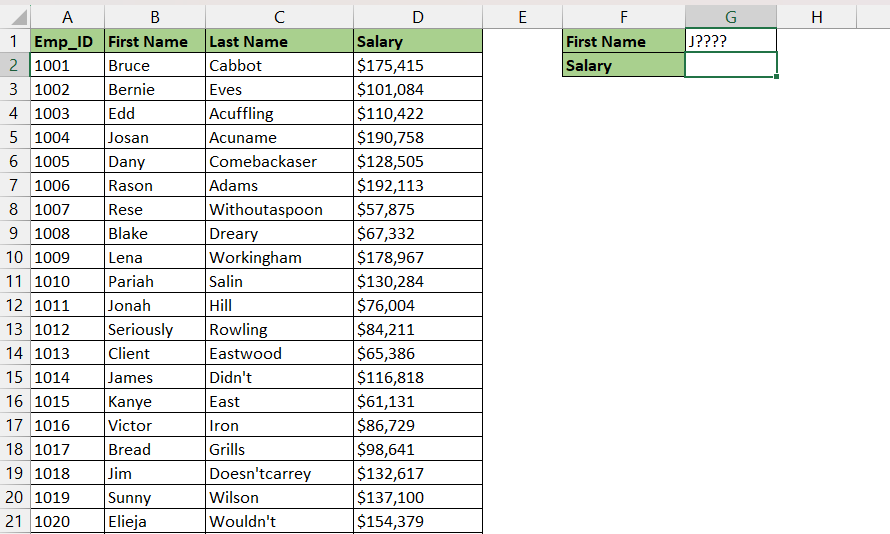Click cell G1 containing J????
890x534 pixels.
click(731, 41)
